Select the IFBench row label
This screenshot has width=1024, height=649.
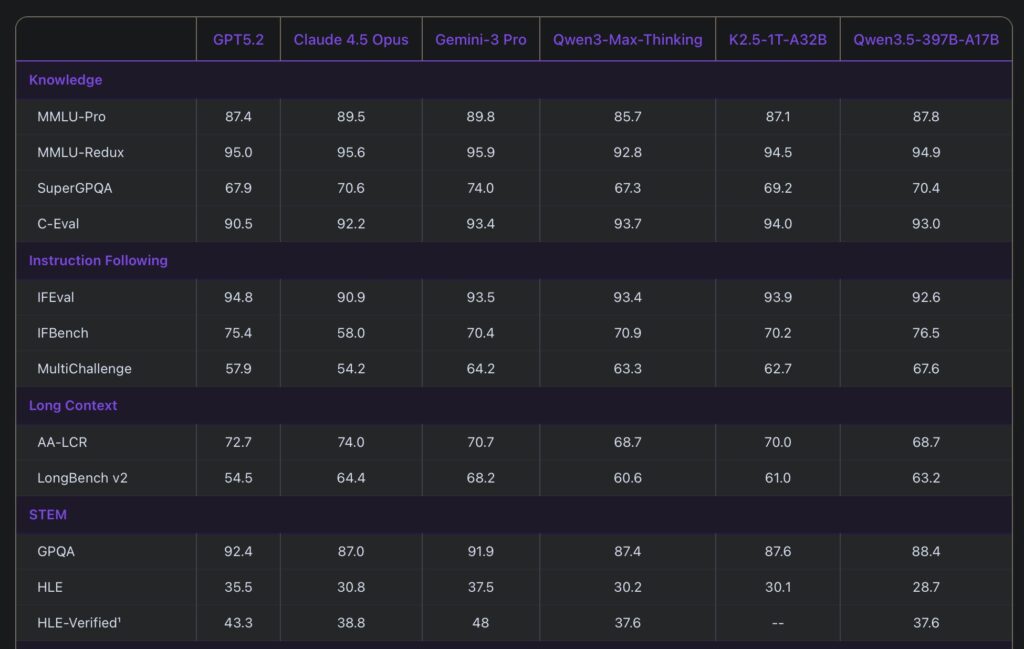click(x=62, y=333)
